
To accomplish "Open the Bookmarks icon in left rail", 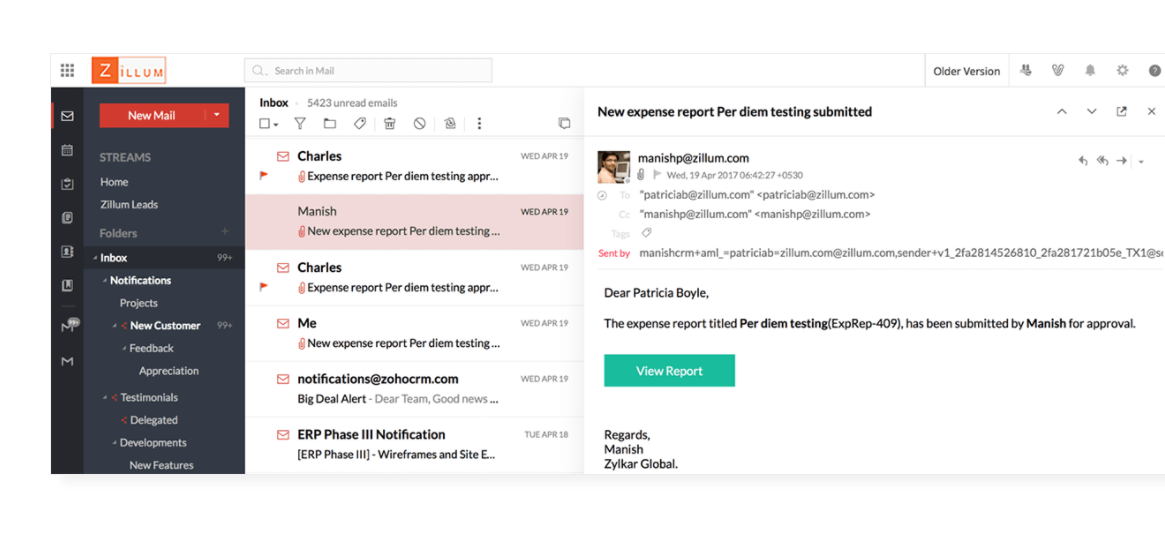I will pyautogui.click(x=68, y=286).
